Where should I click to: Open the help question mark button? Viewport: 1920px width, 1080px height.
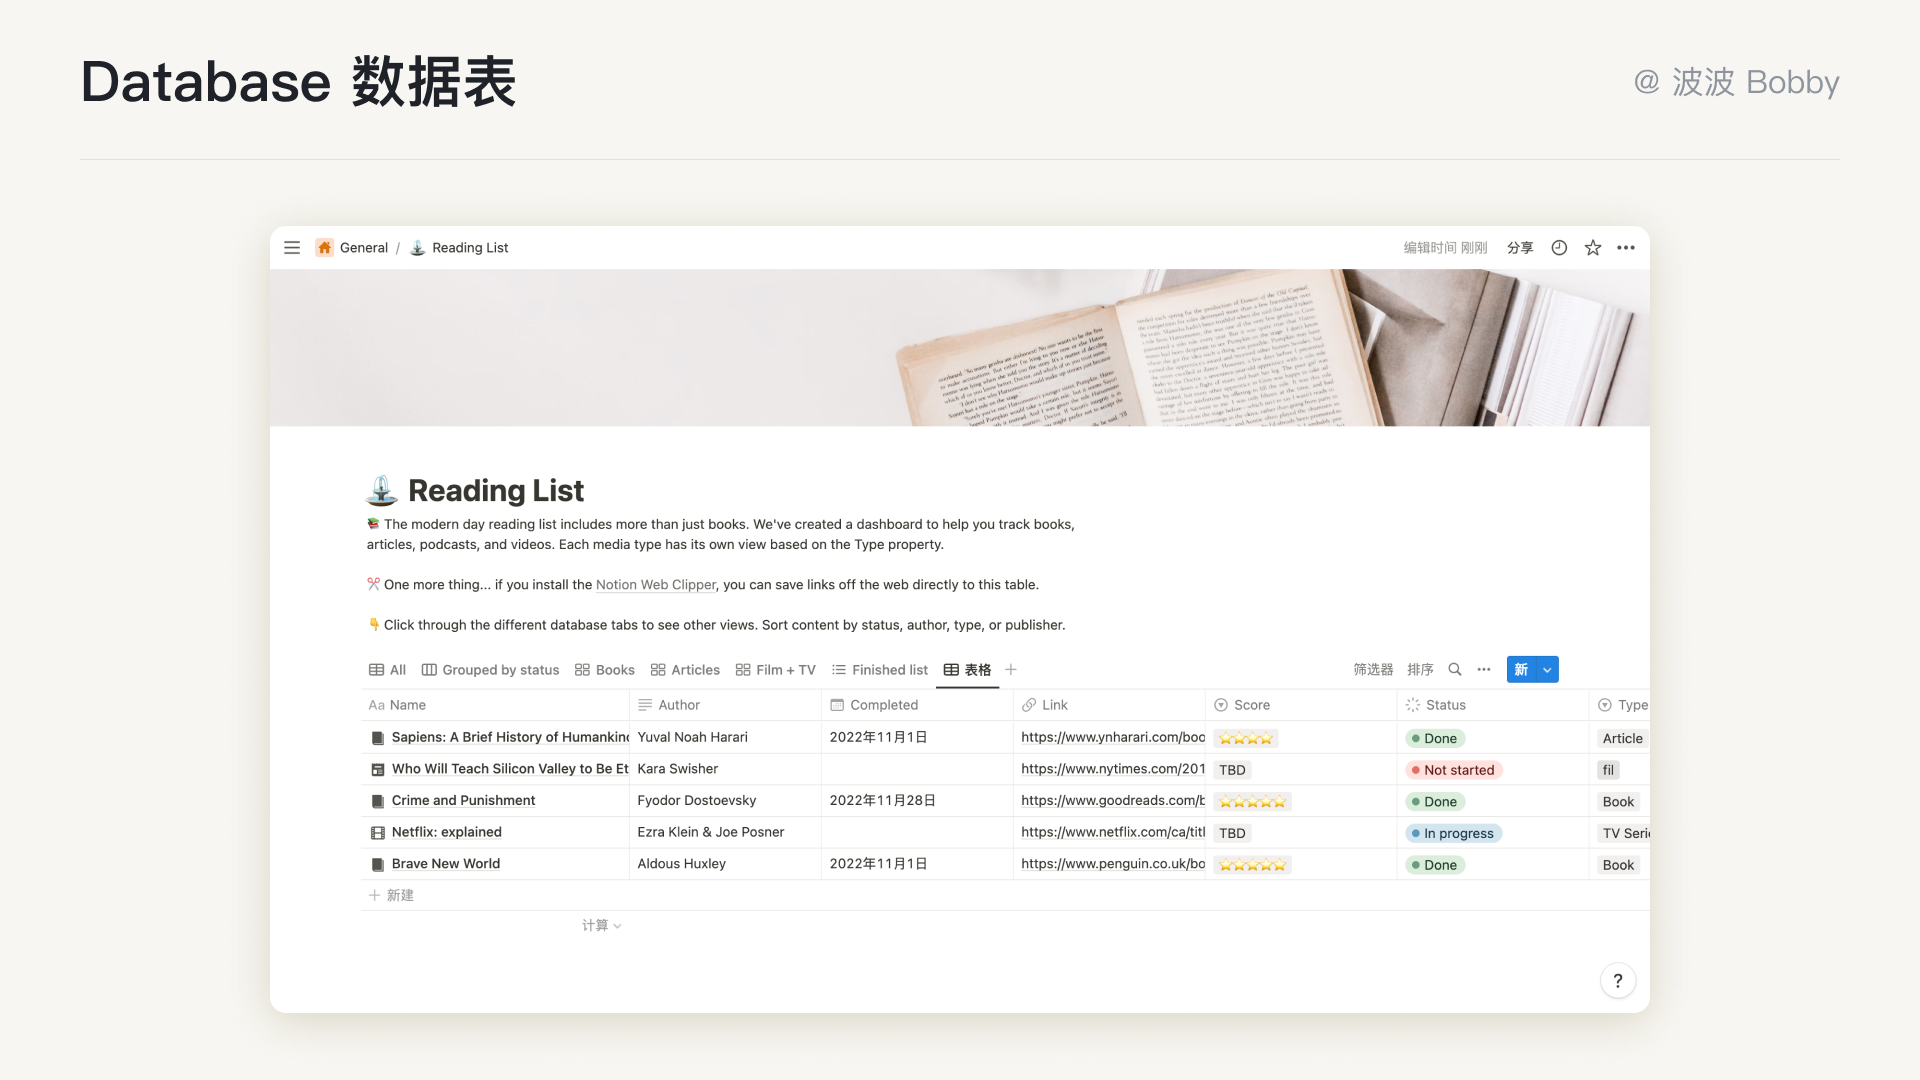click(1617, 981)
